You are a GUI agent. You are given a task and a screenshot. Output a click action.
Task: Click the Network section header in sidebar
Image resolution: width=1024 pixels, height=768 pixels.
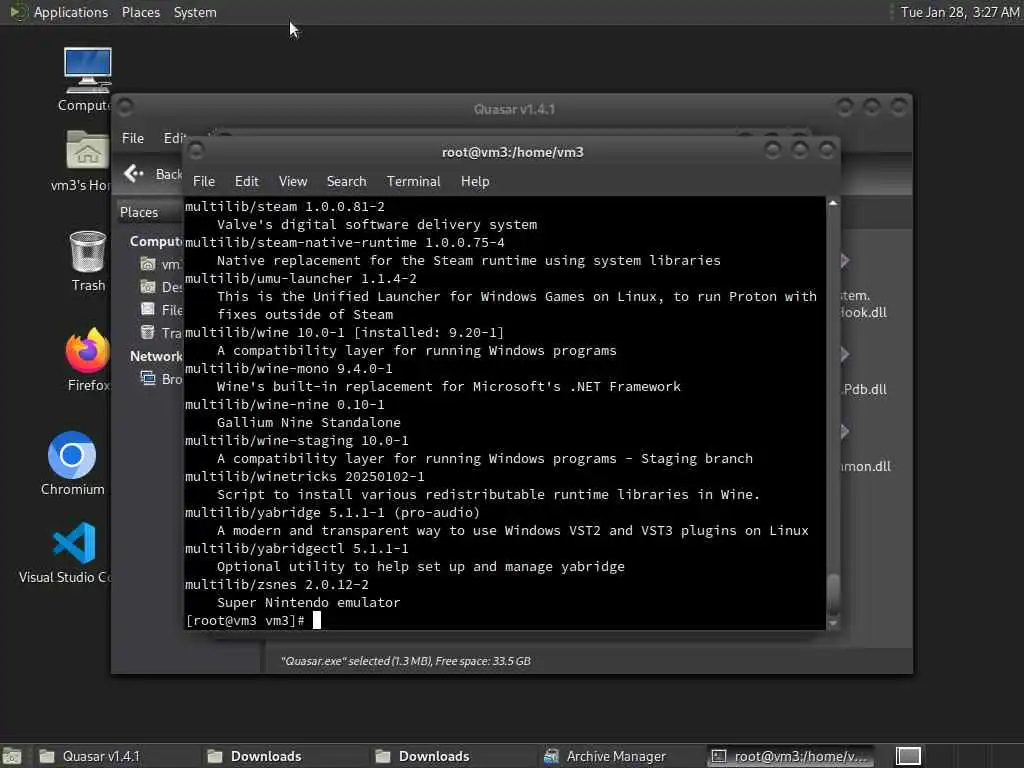pyautogui.click(x=156, y=356)
